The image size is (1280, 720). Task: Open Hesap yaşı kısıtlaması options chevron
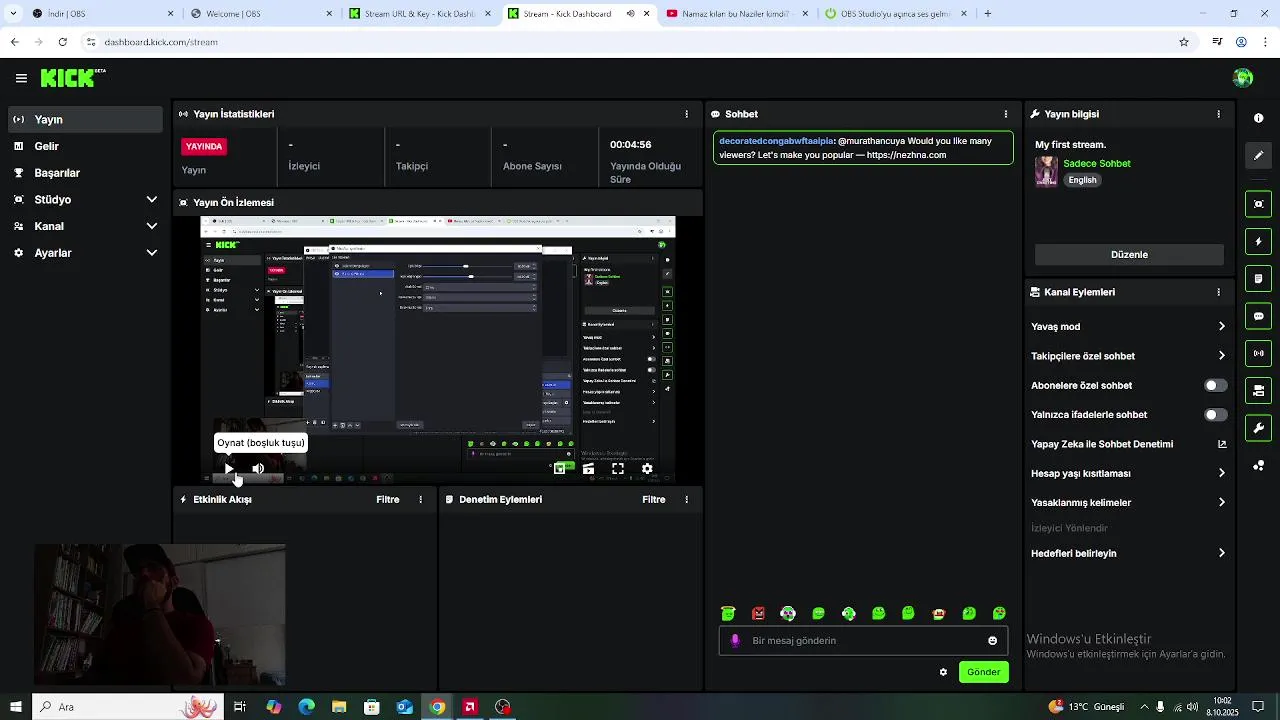tap(1221, 473)
